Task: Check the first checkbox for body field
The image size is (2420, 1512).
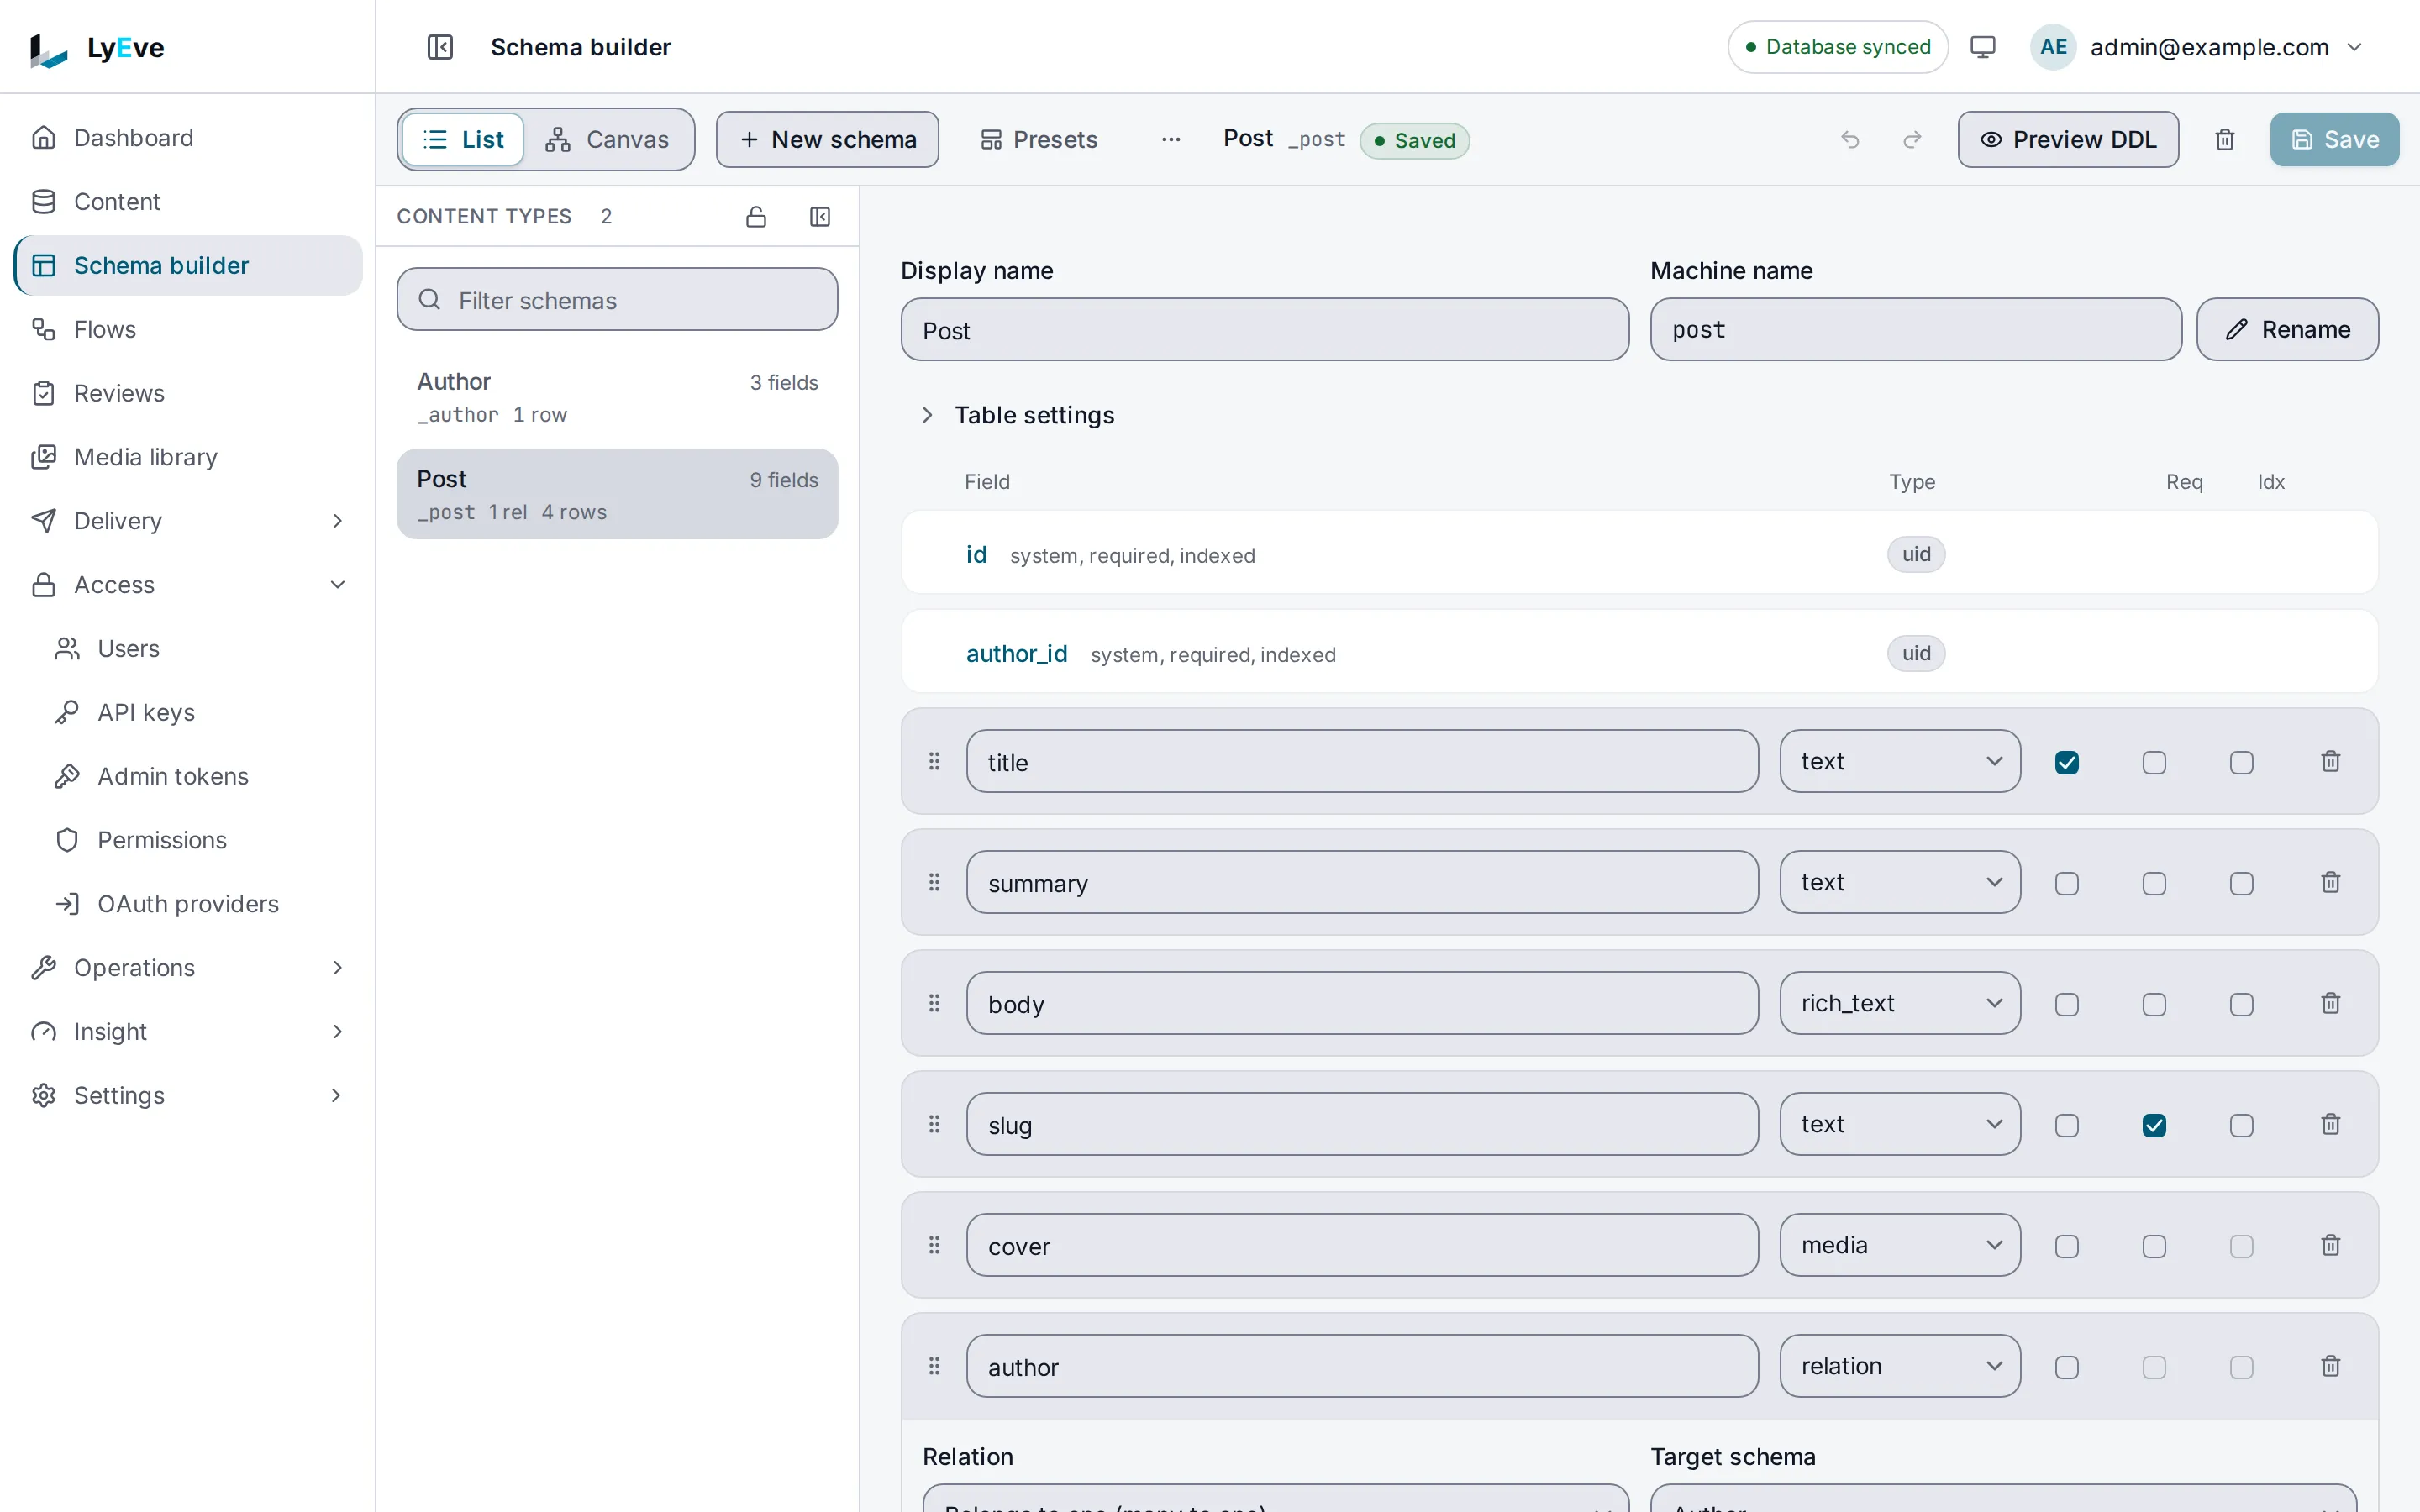Action: point(2067,1005)
